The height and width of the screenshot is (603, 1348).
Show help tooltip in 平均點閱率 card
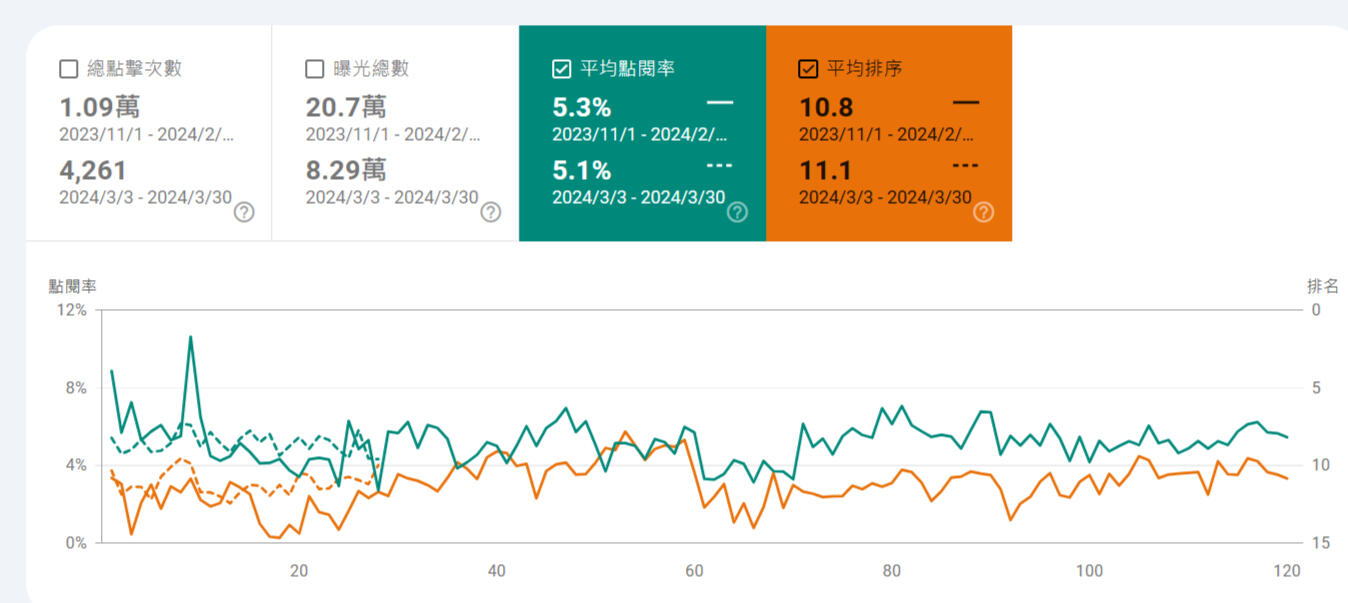point(737,212)
